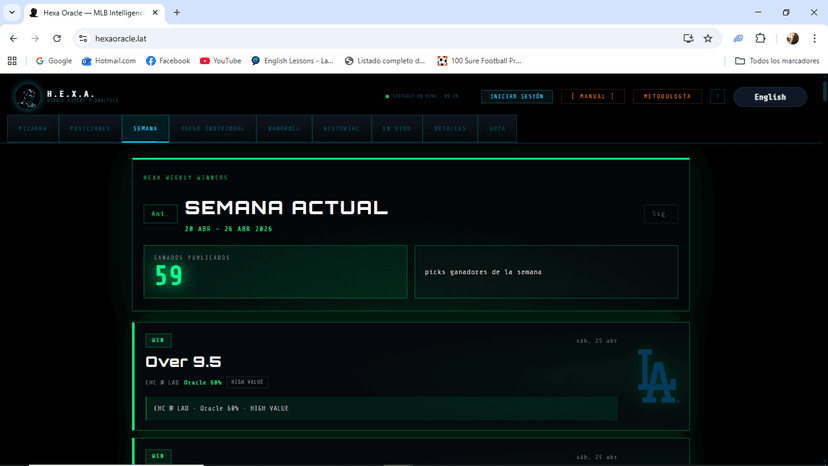Click the CHC @ LAD Oracle 60% detail bar

pyautogui.click(x=382, y=408)
